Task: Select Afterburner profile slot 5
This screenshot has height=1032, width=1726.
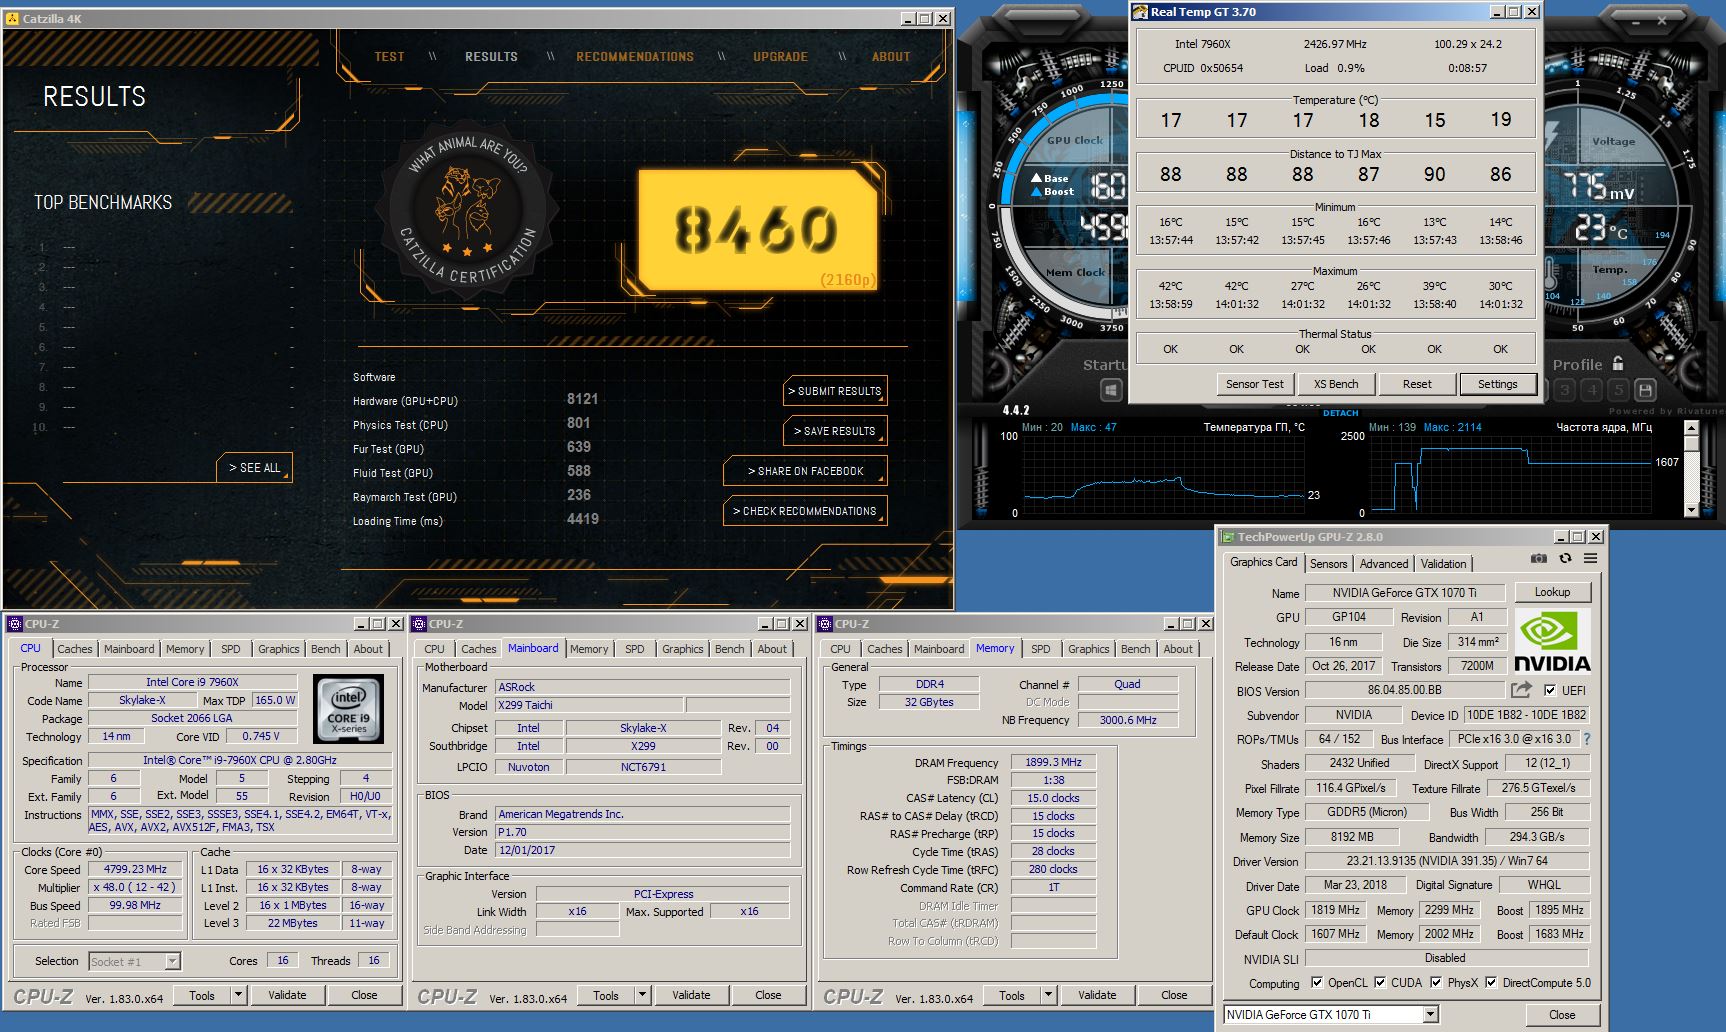Action: pos(1619,390)
